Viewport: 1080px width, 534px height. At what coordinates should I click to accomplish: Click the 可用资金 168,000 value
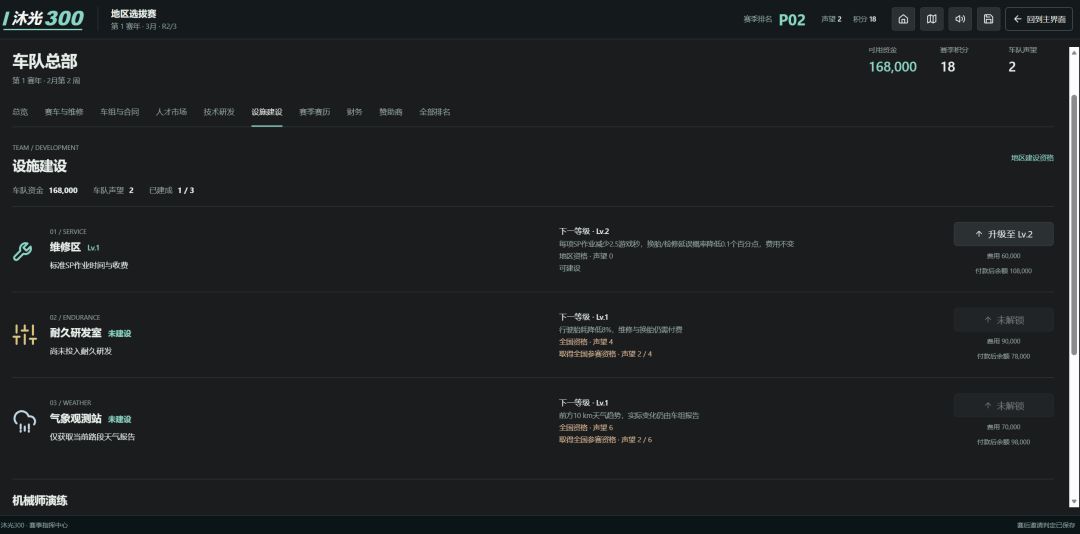point(893,67)
